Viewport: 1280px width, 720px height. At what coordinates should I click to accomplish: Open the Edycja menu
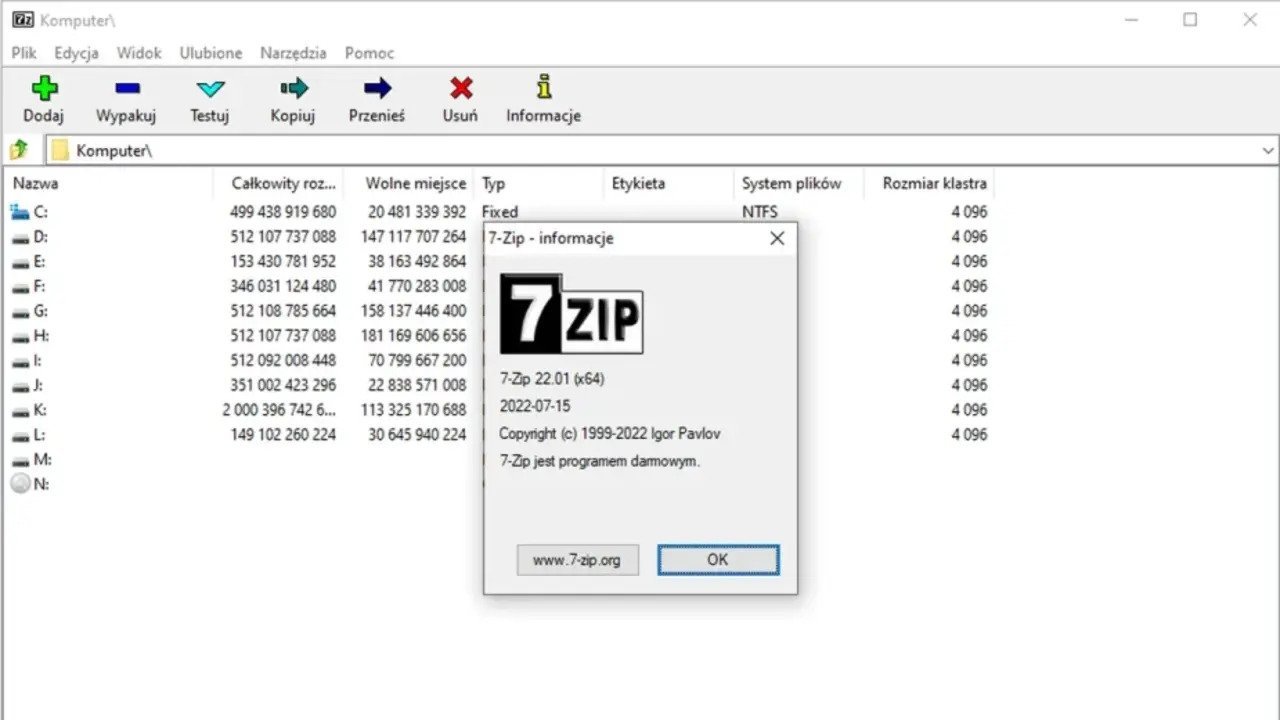click(x=76, y=53)
